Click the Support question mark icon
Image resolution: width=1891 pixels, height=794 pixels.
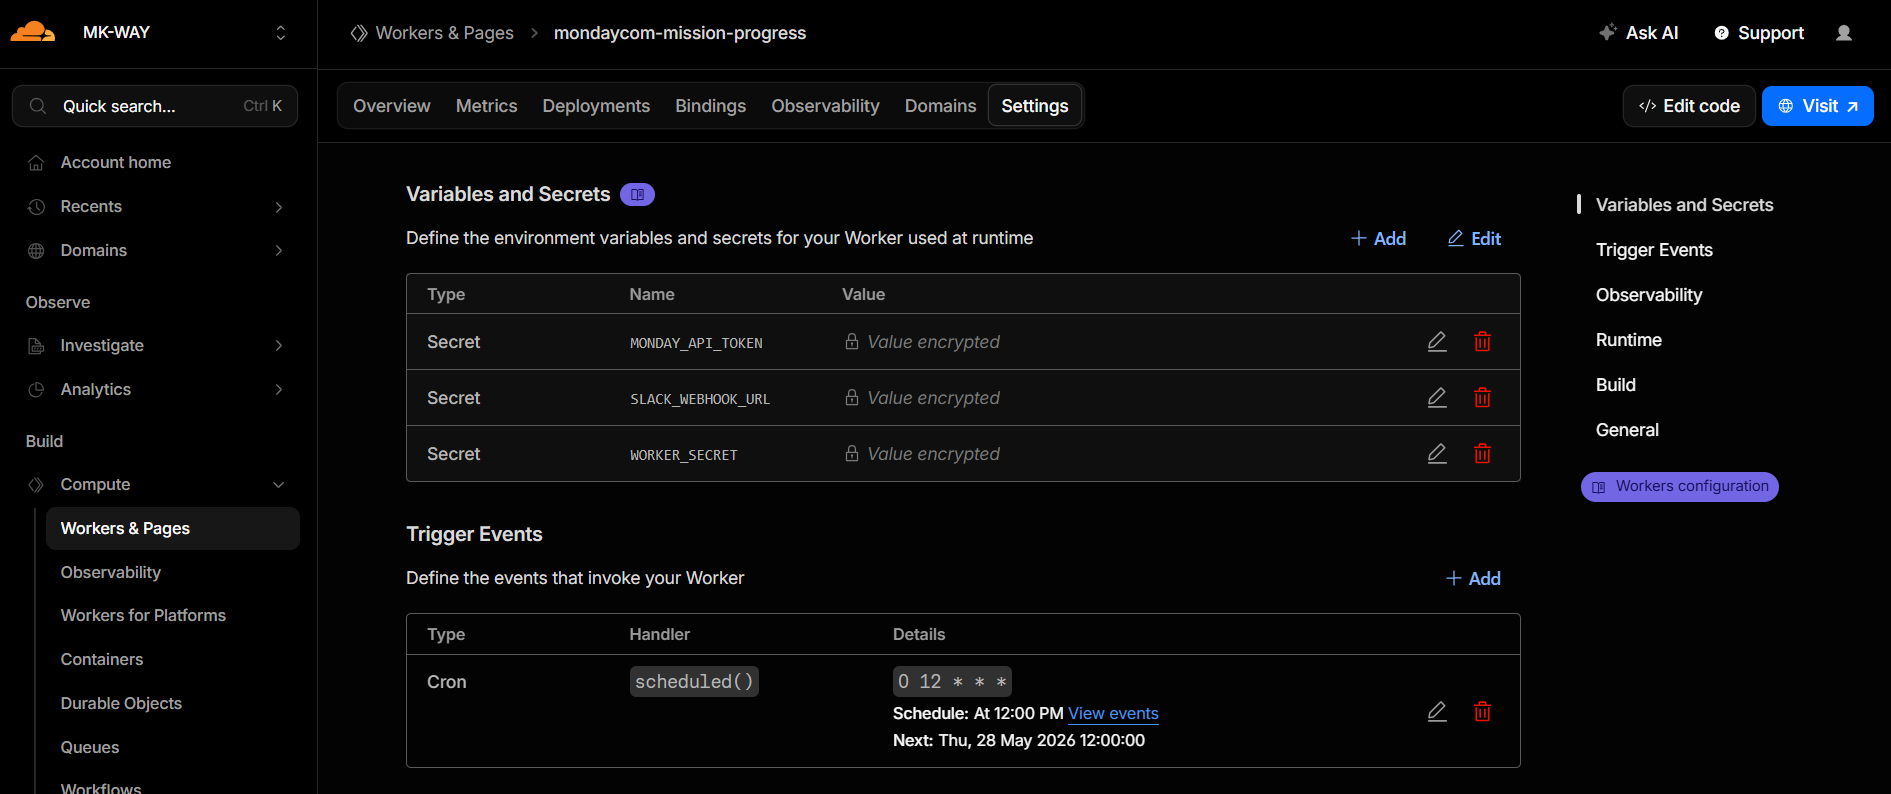[x=1721, y=33]
